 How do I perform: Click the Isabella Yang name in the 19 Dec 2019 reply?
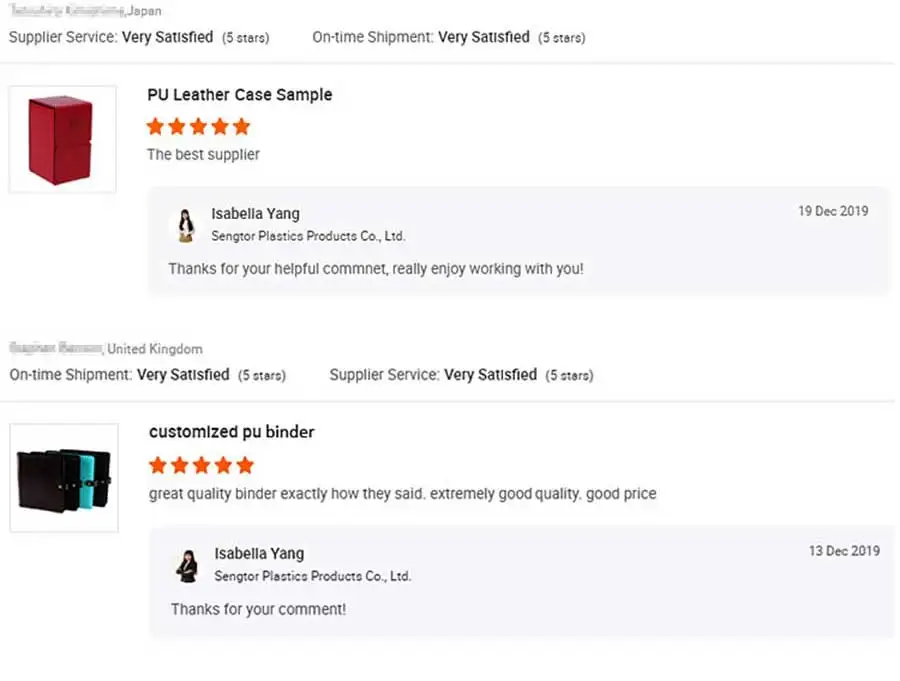[255, 213]
